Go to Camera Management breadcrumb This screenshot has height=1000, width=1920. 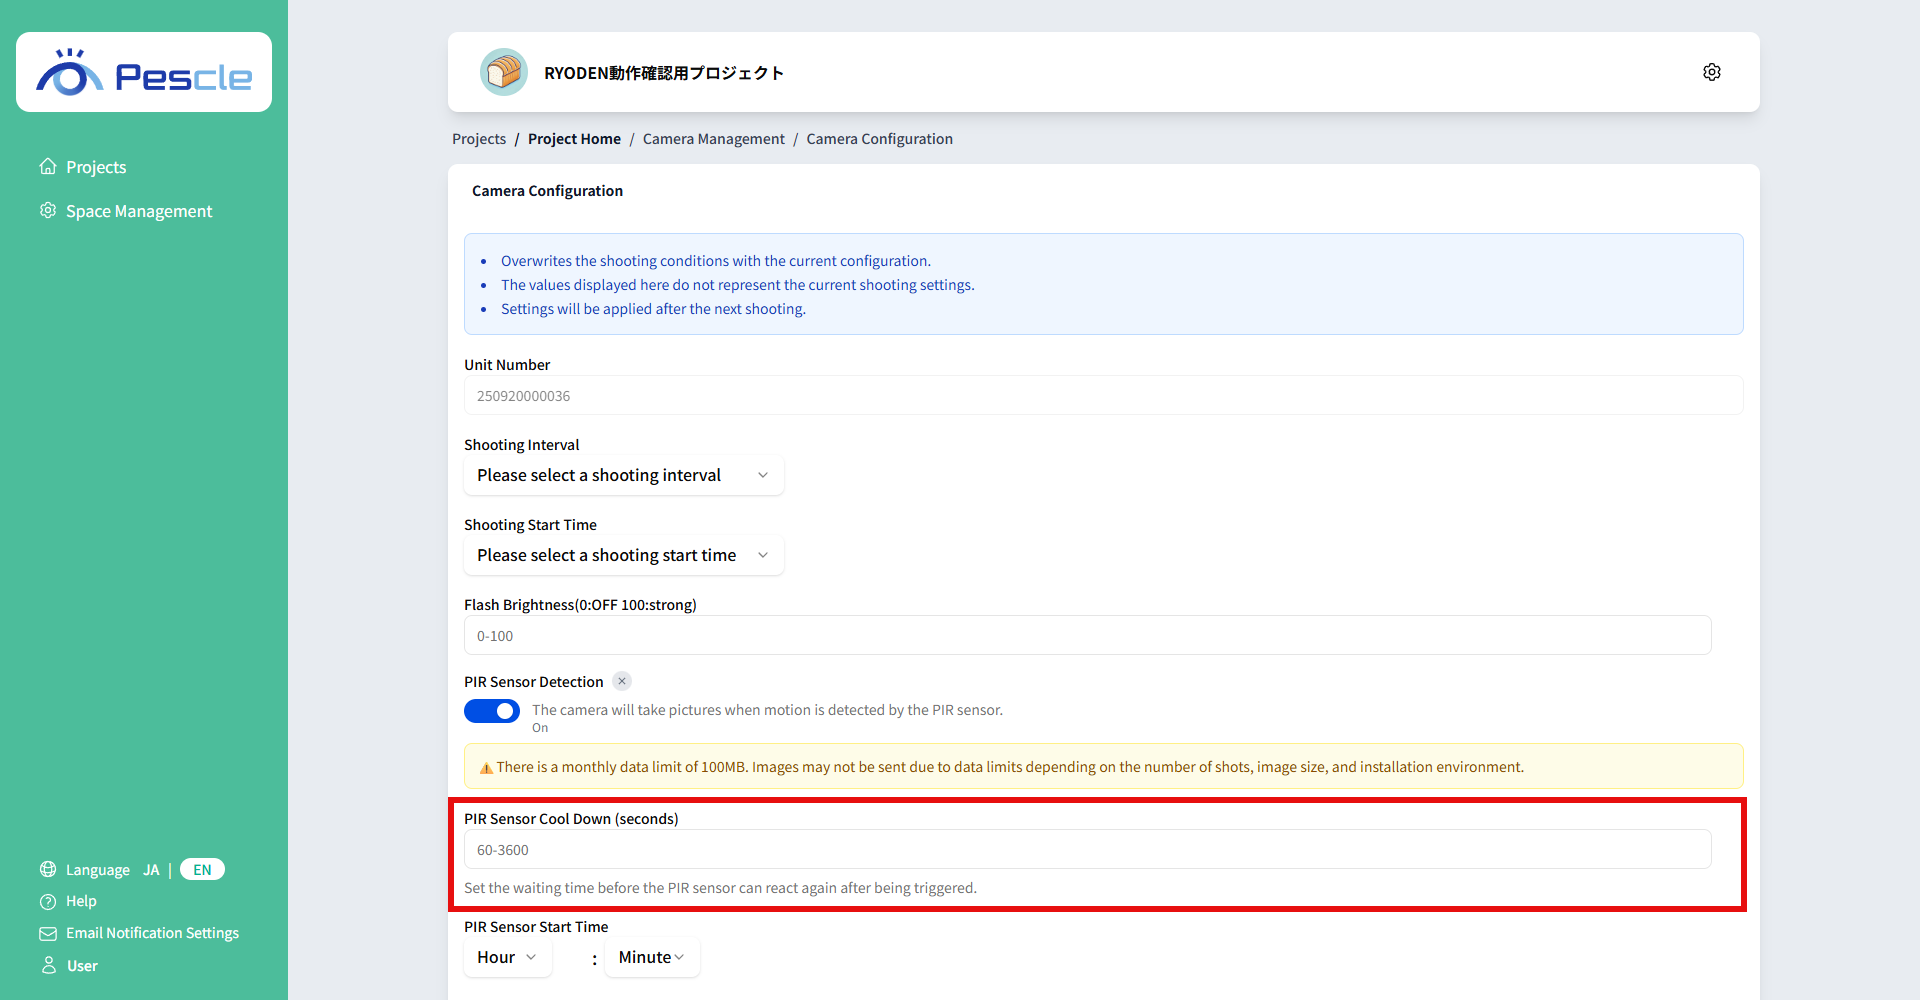point(714,139)
